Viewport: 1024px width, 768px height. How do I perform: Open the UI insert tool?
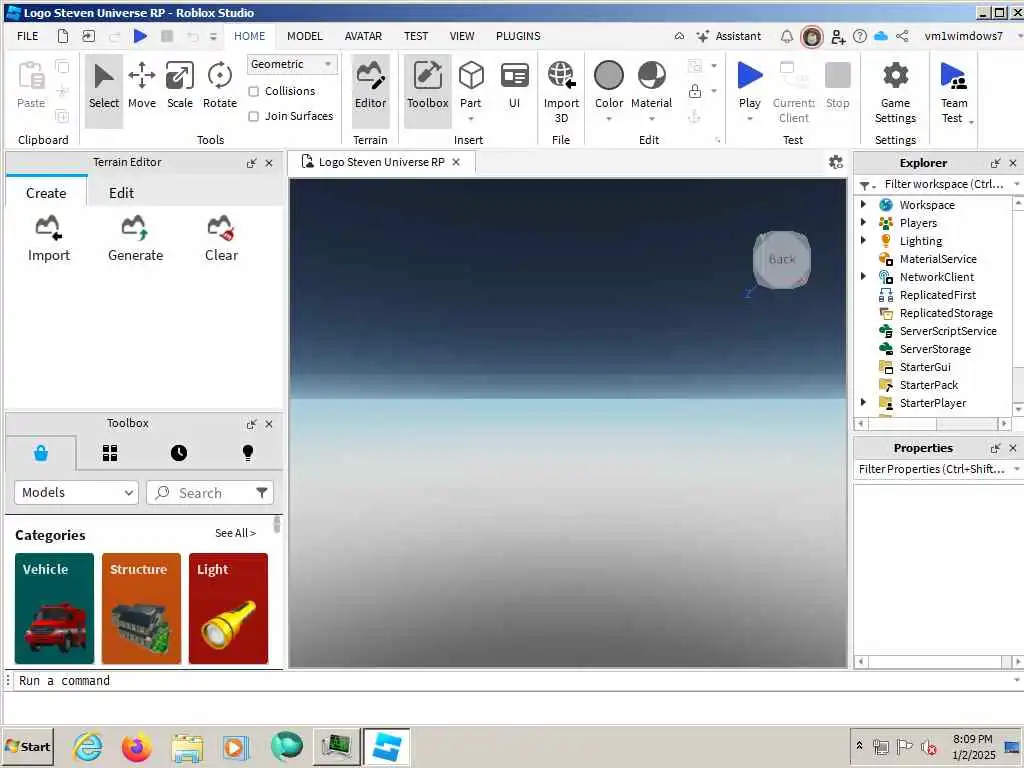[514, 86]
